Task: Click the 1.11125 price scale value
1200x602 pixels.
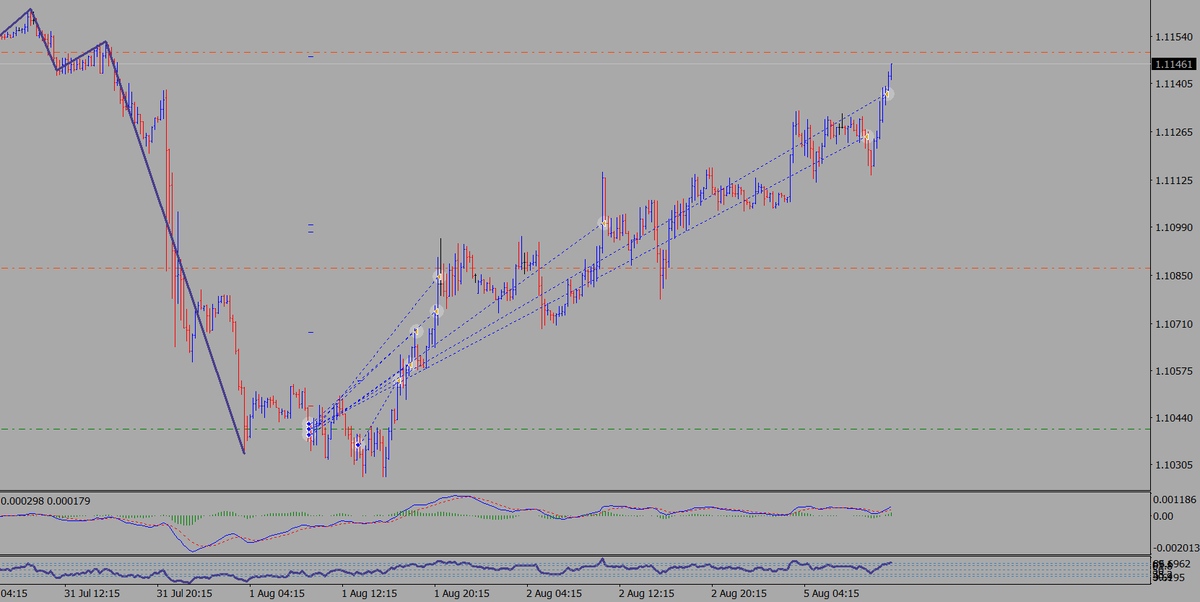Action: (x=1172, y=181)
